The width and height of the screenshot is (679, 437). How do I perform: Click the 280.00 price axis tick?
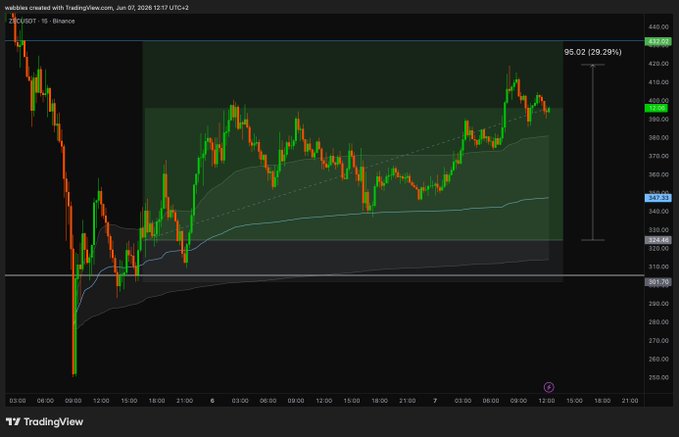point(658,322)
